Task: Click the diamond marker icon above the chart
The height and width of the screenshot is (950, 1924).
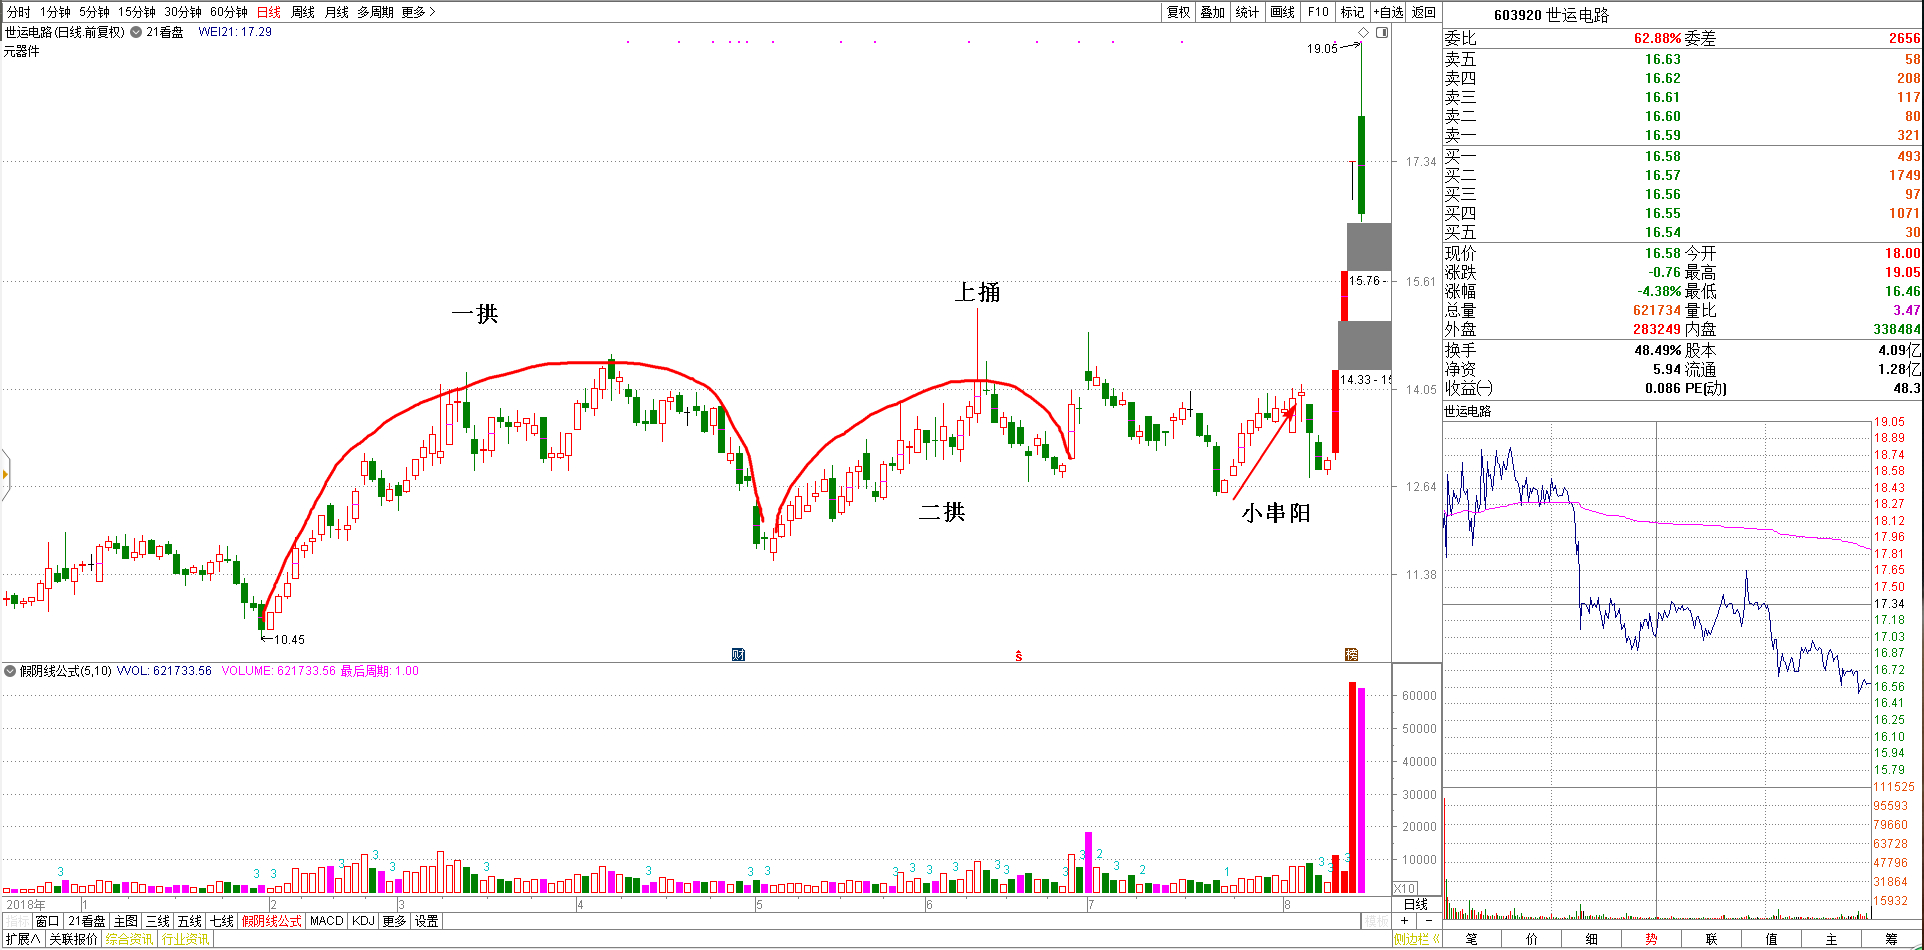Action: click(x=1363, y=33)
